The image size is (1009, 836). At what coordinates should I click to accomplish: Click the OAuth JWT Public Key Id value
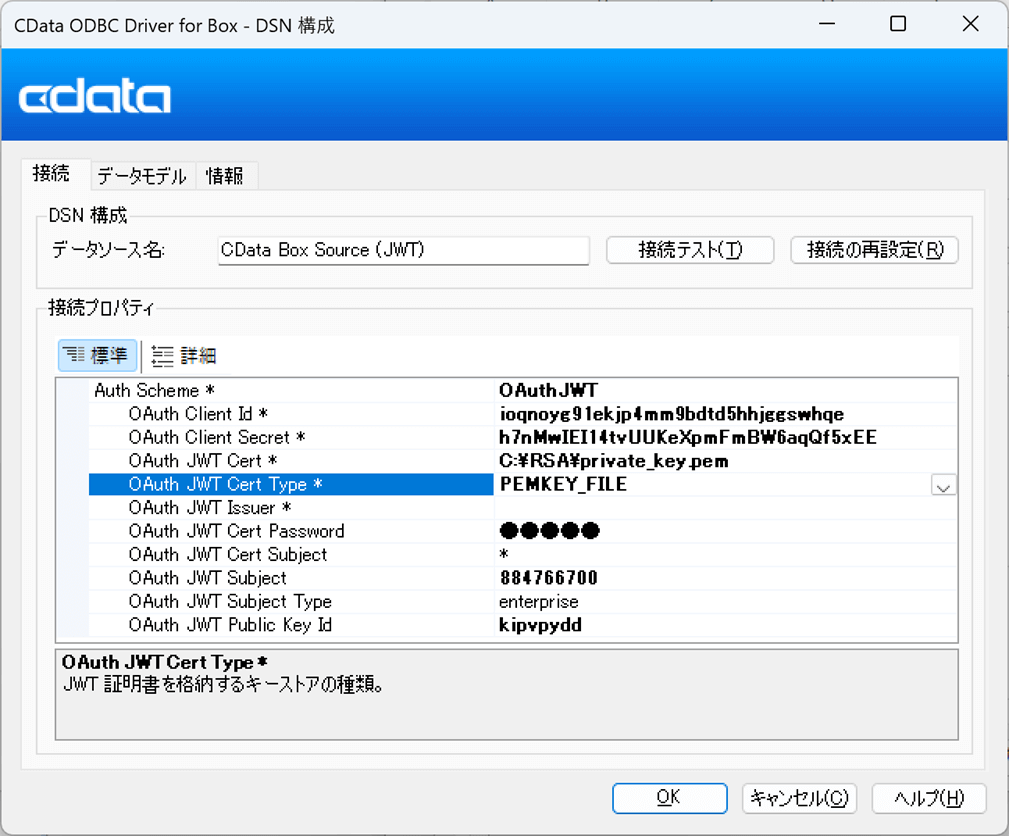point(541,626)
